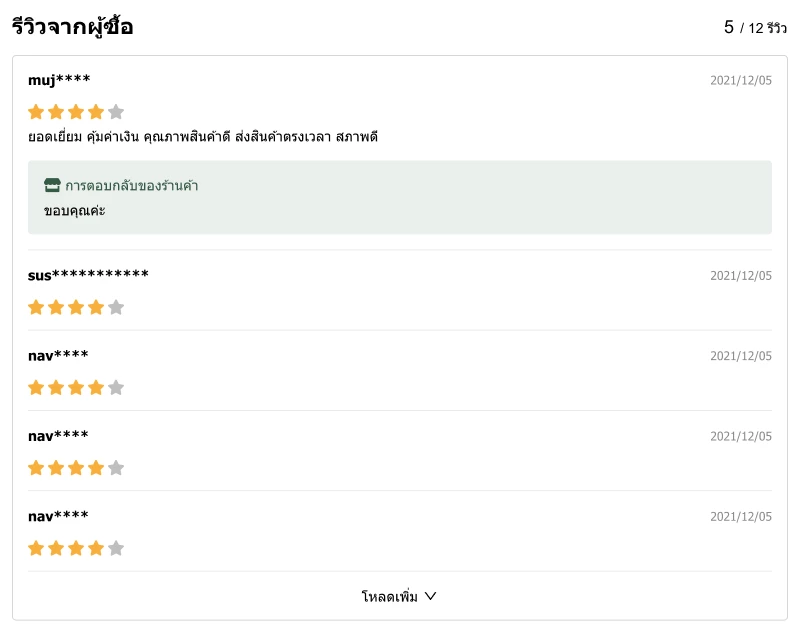Select the first star in the bottom nav**** review
The width and height of the screenshot is (800, 633).
point(36,548)
